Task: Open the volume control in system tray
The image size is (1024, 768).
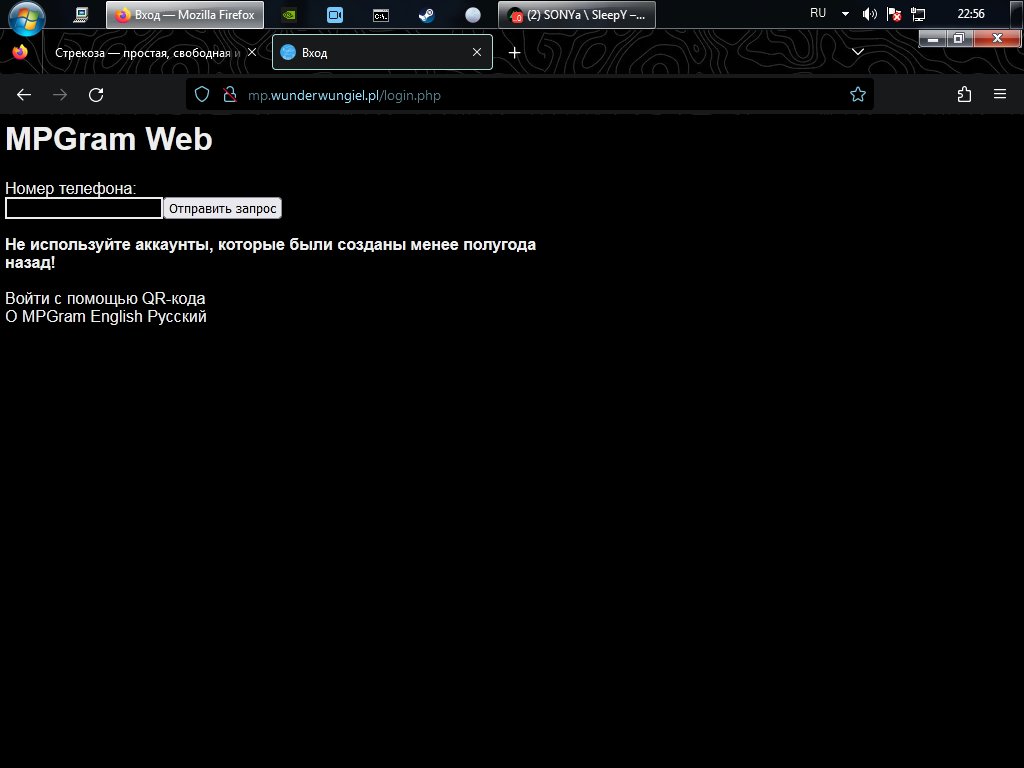Action: tap(869, 14)
